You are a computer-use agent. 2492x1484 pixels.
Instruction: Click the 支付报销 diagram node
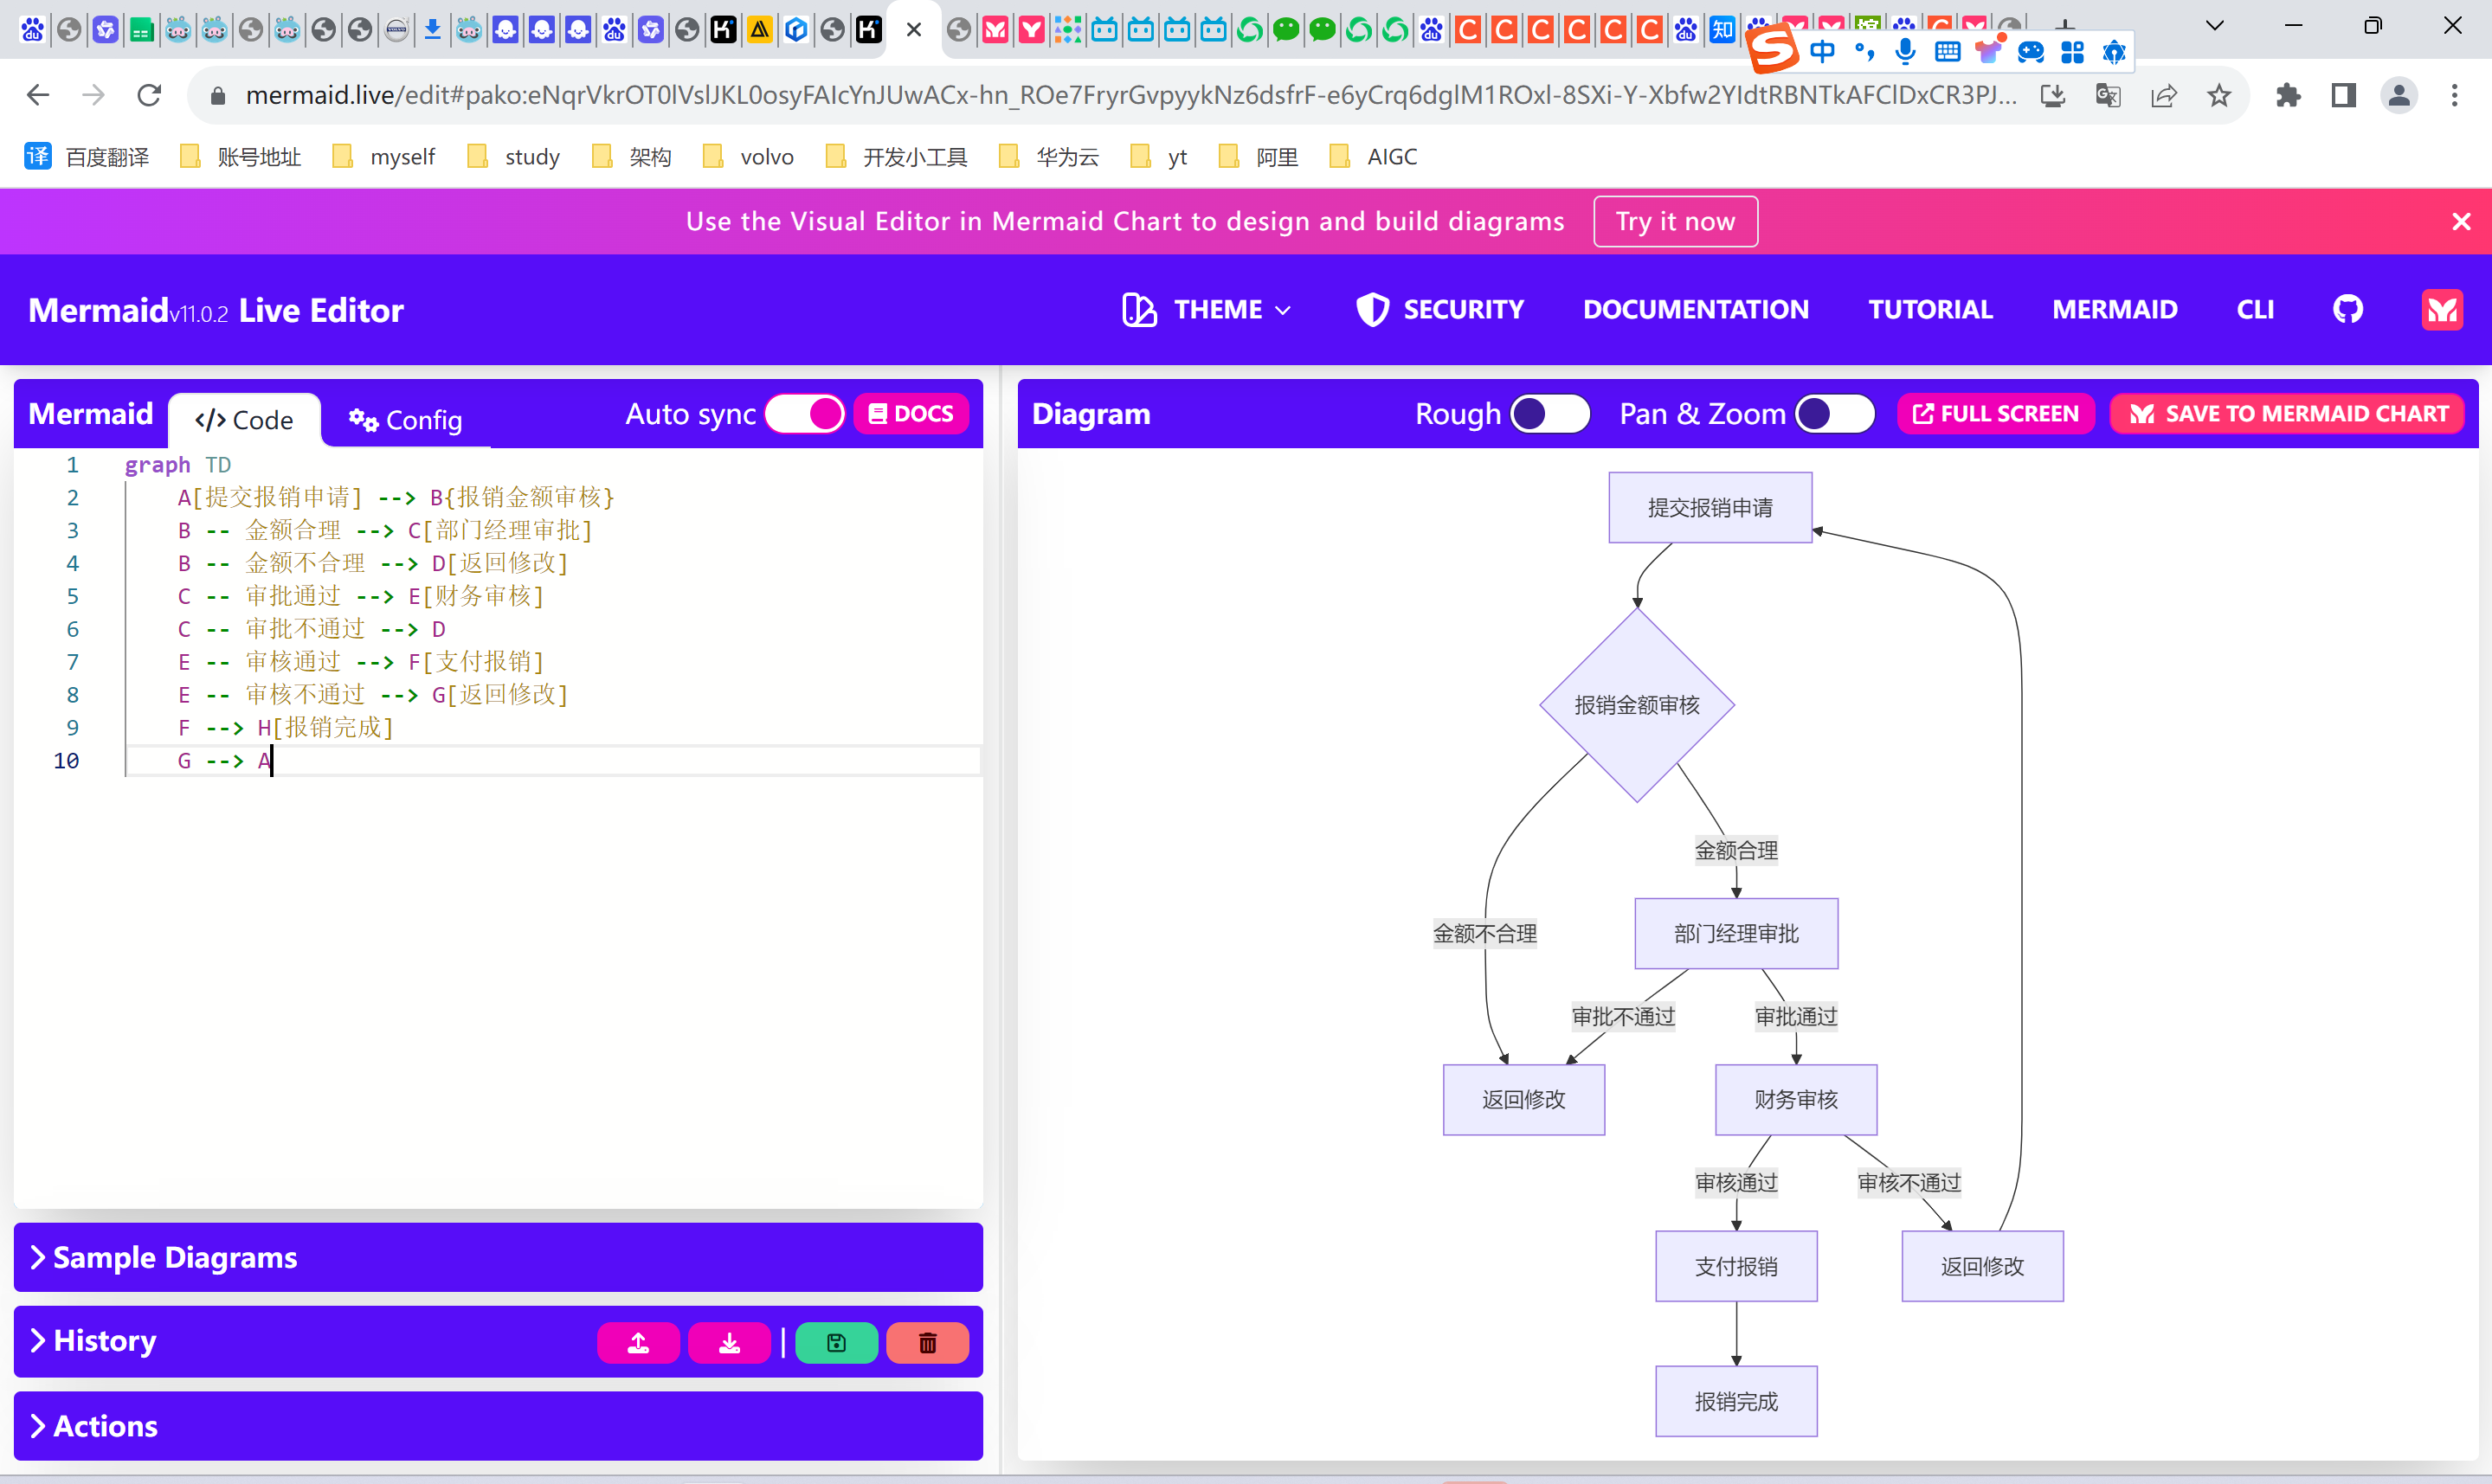tap(1736, 1266)
